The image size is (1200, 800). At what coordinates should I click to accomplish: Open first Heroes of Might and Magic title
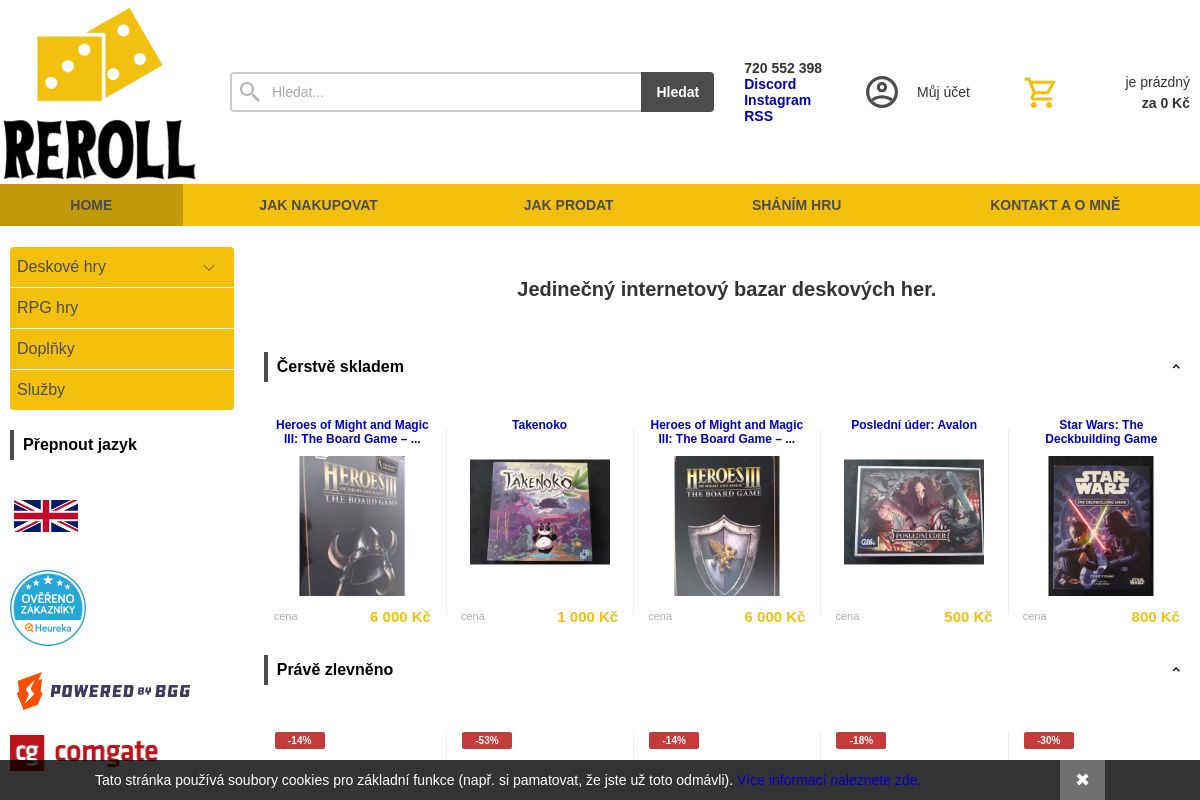coord(351,432)
